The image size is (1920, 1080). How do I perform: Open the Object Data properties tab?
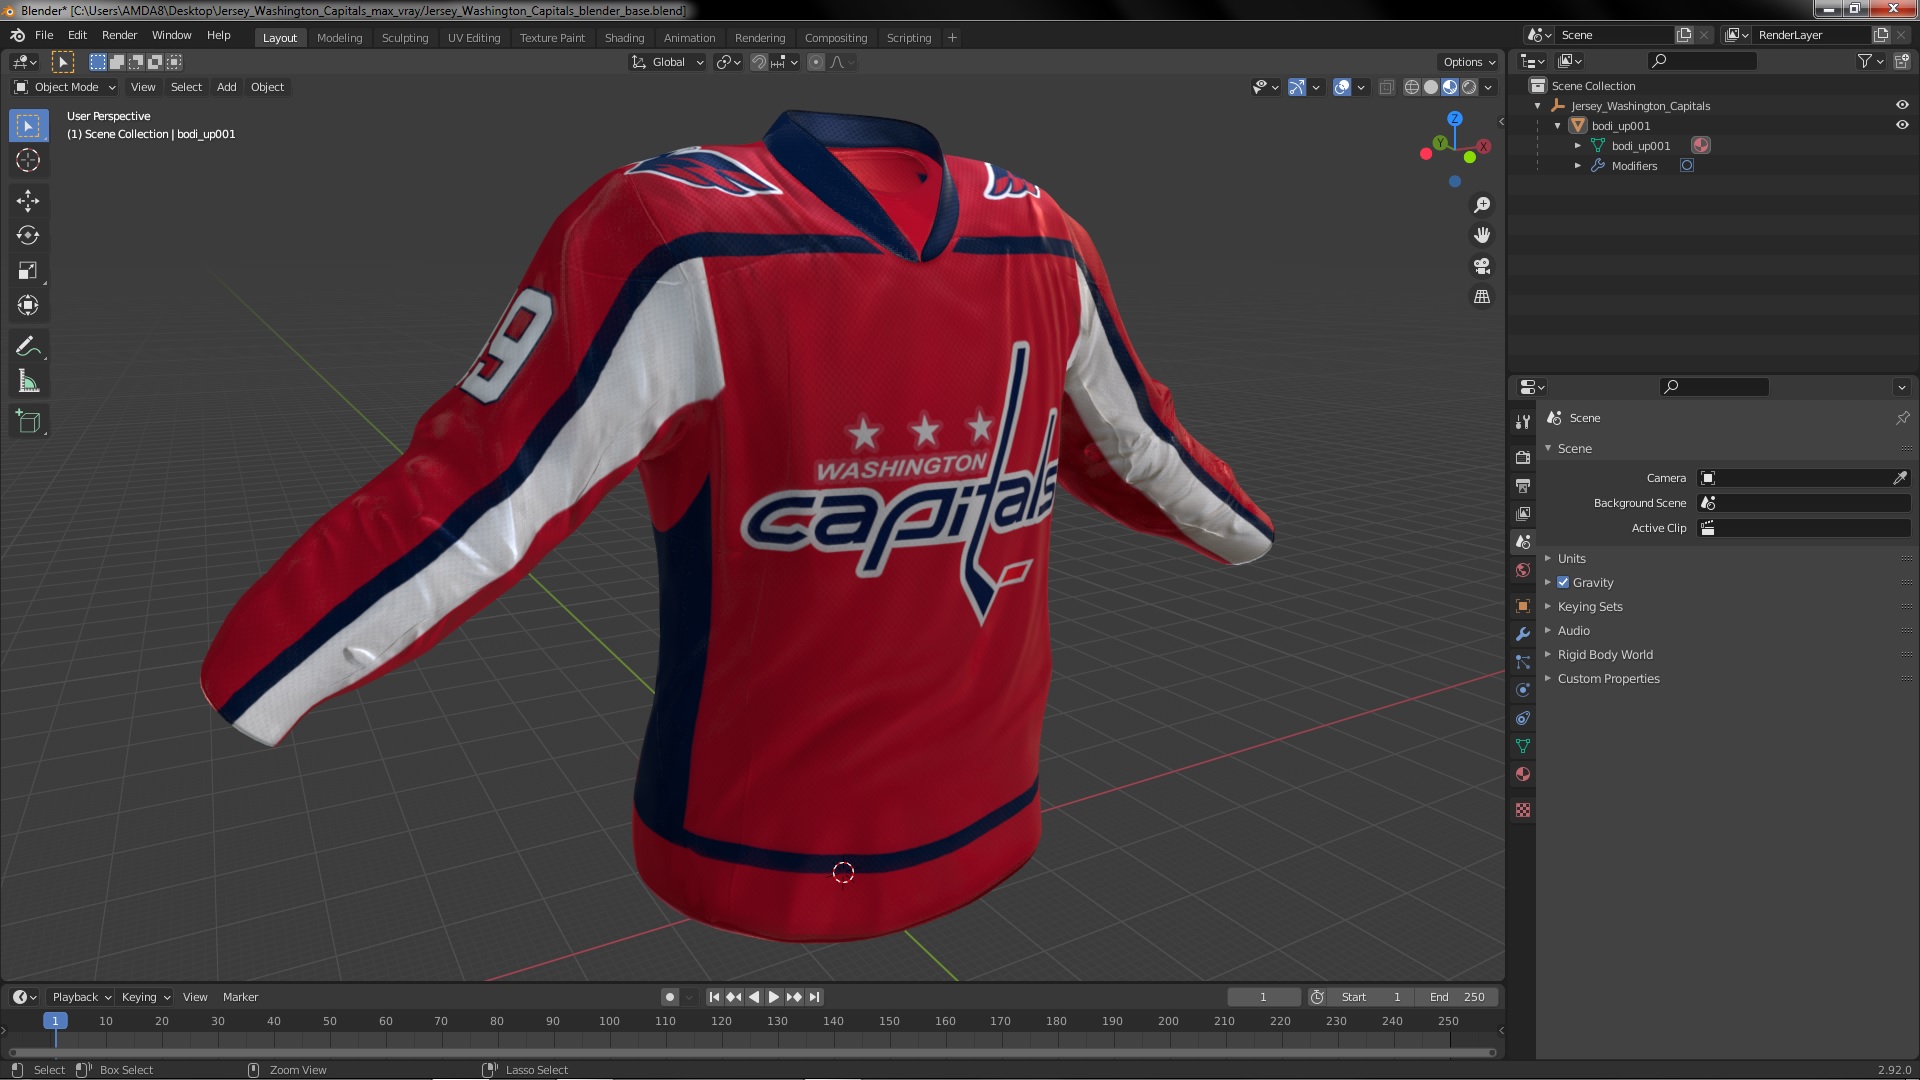1523,746
